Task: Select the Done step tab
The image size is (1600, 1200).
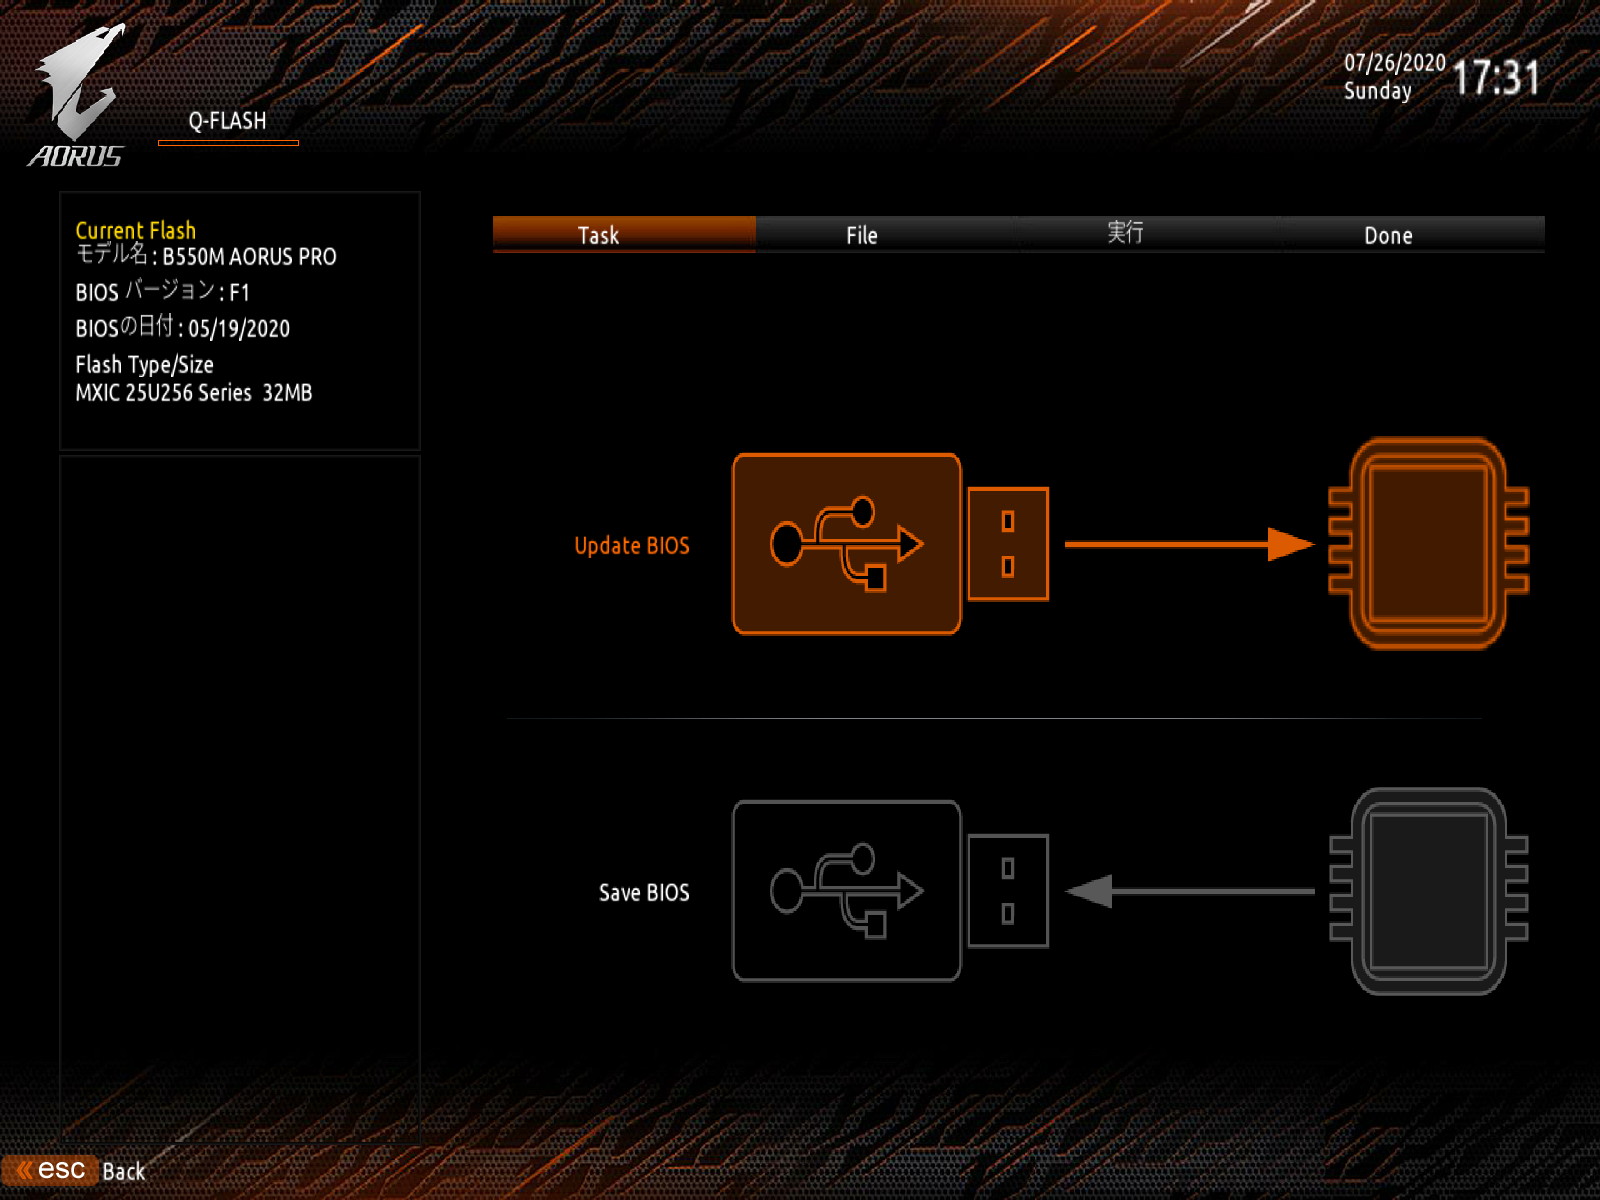Action: [x=1414, y=235]
